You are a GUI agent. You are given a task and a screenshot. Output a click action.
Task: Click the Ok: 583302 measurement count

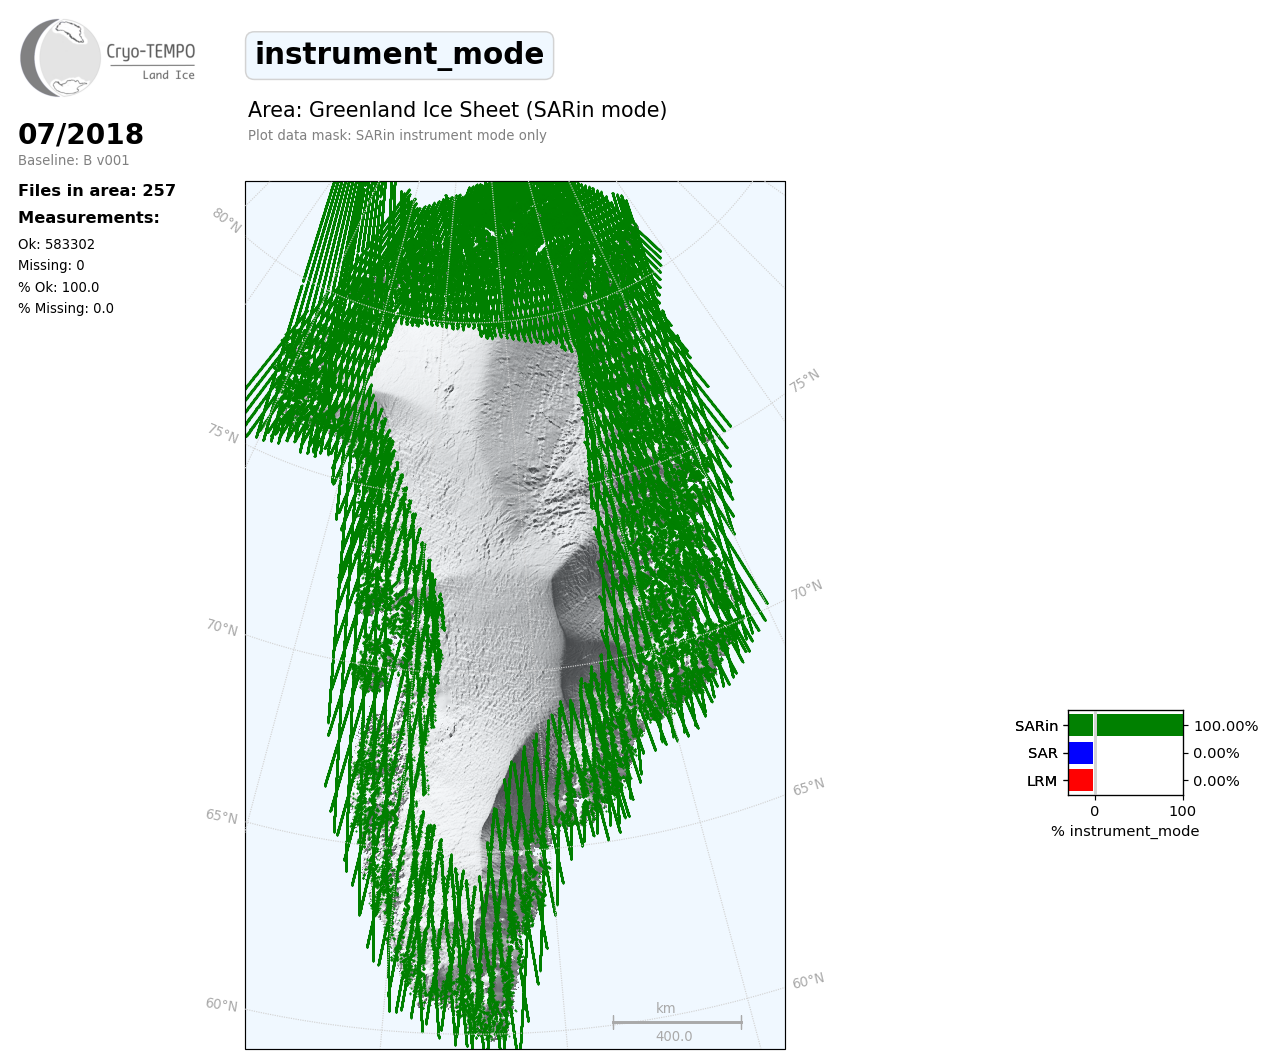tap(56, 244)
